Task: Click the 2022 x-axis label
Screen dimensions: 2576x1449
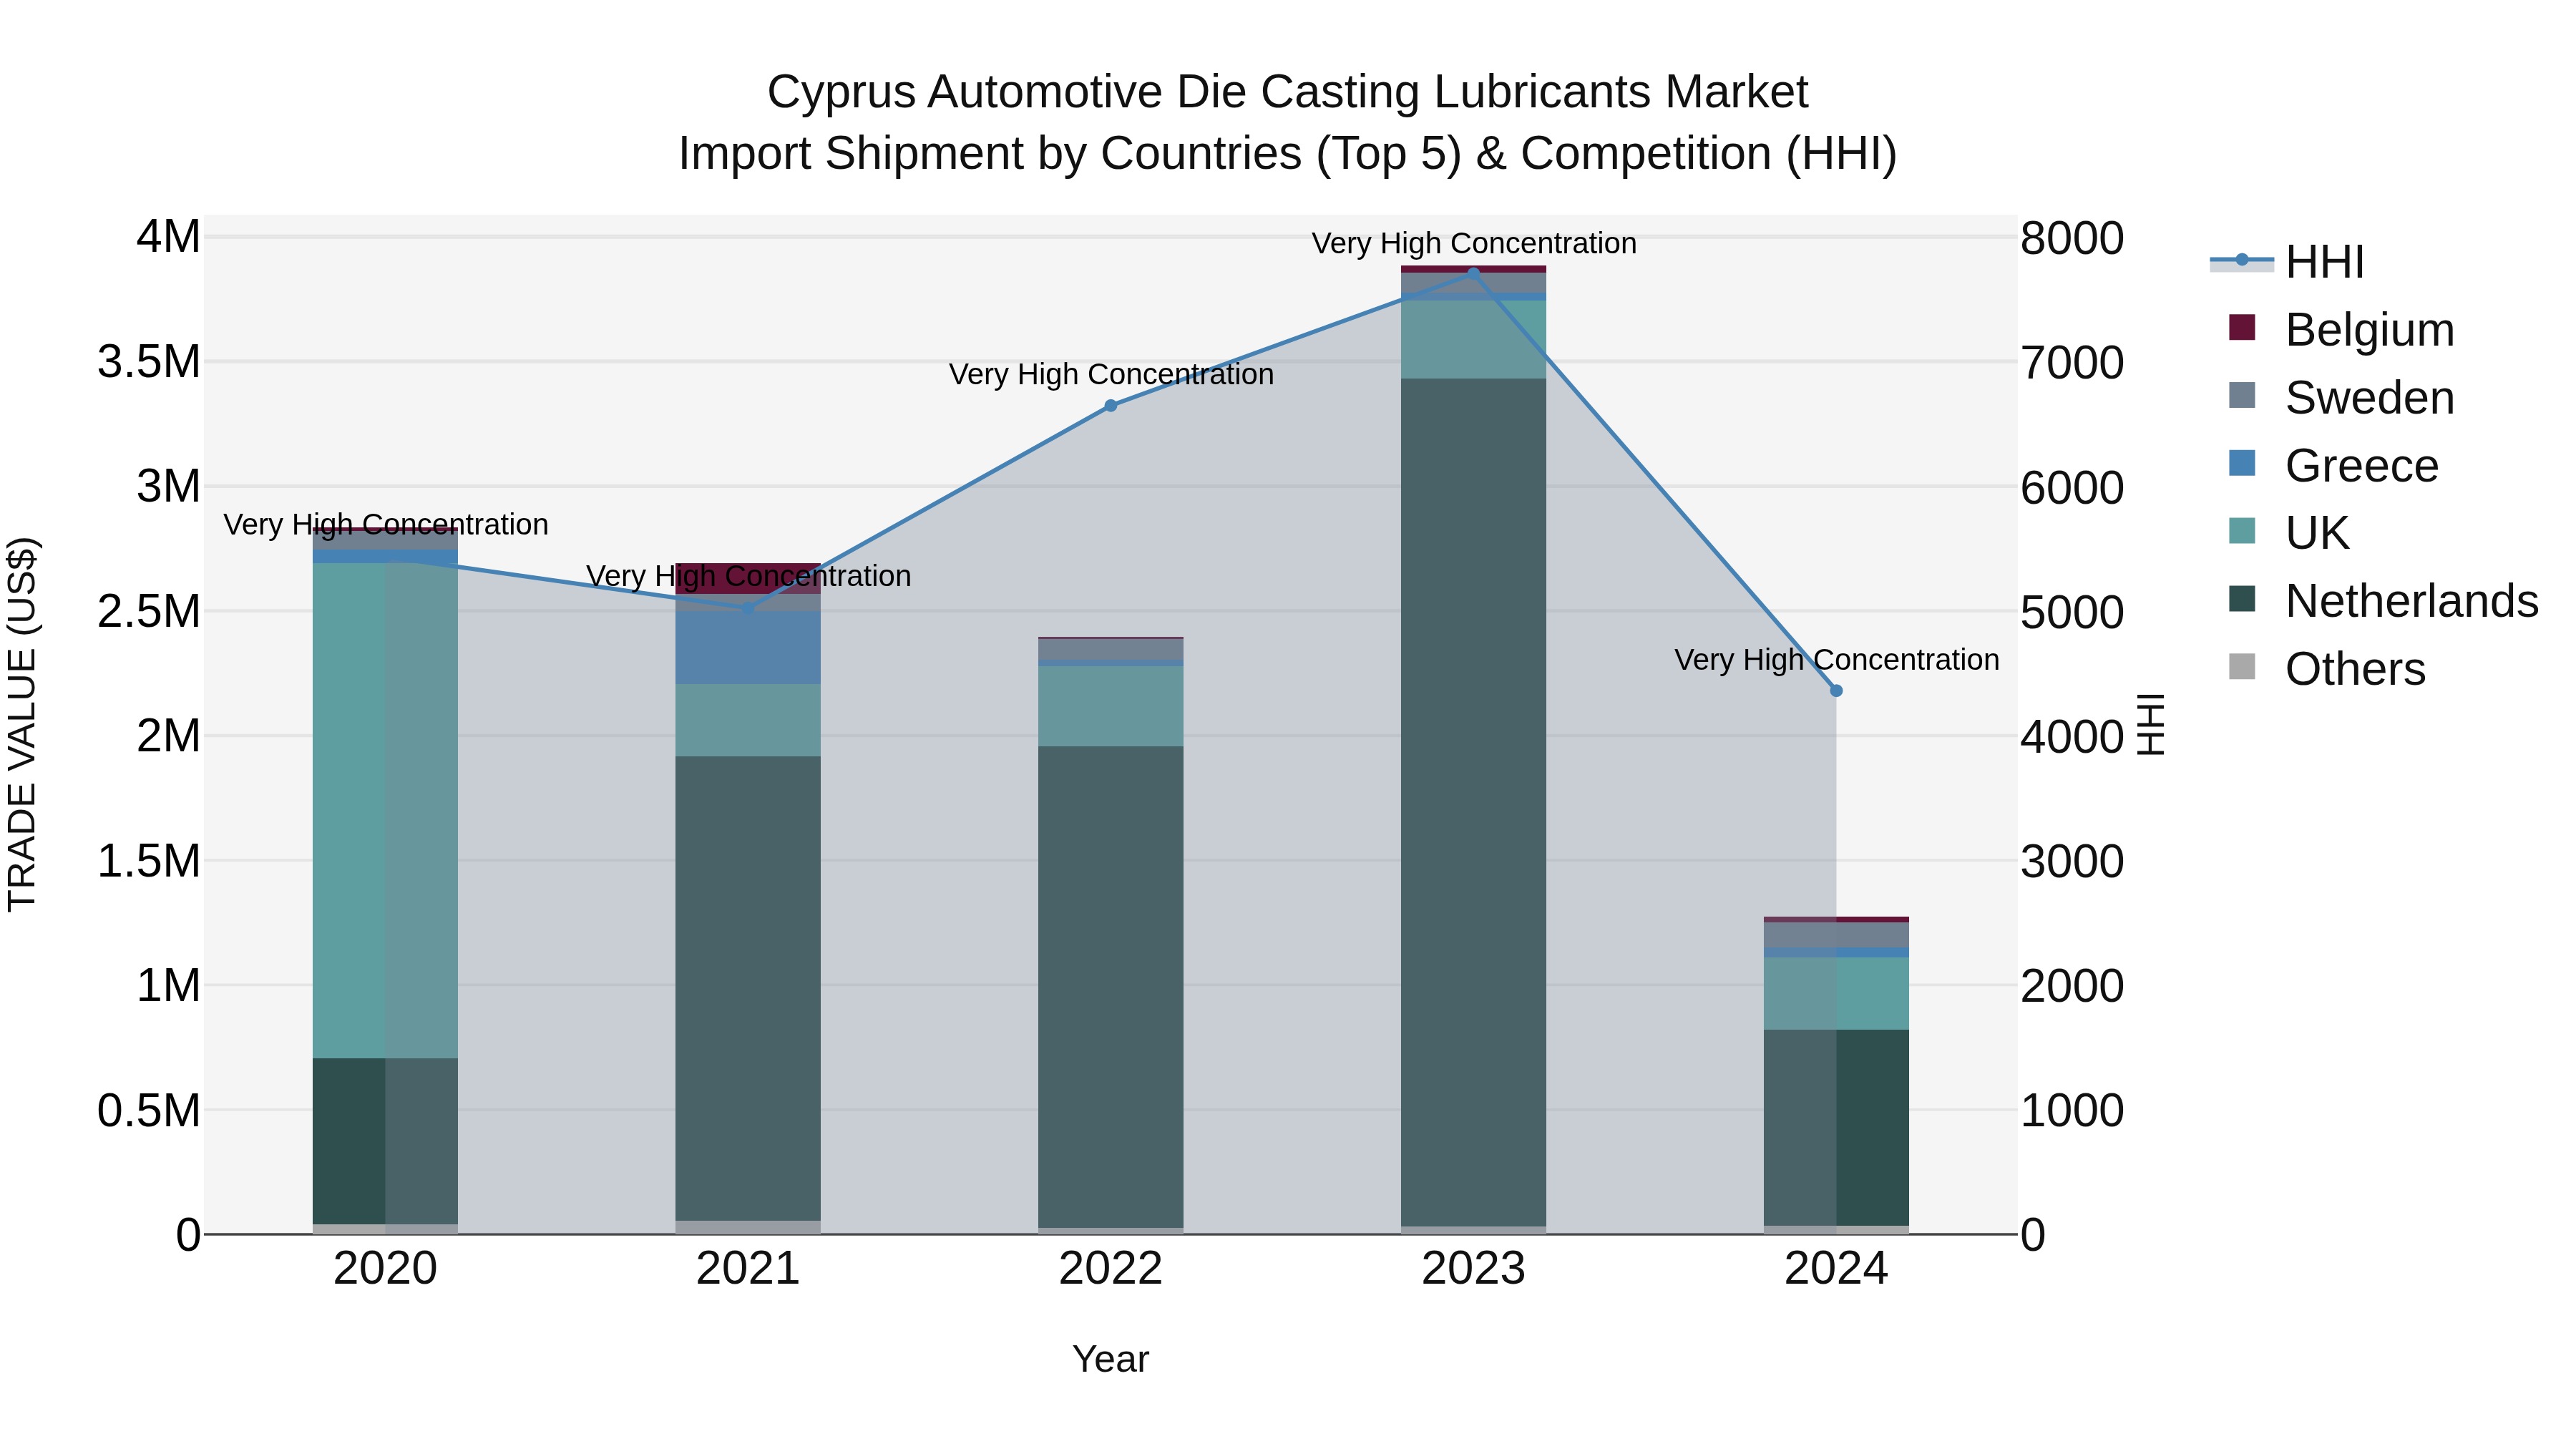Action: coord(1110,1269)
